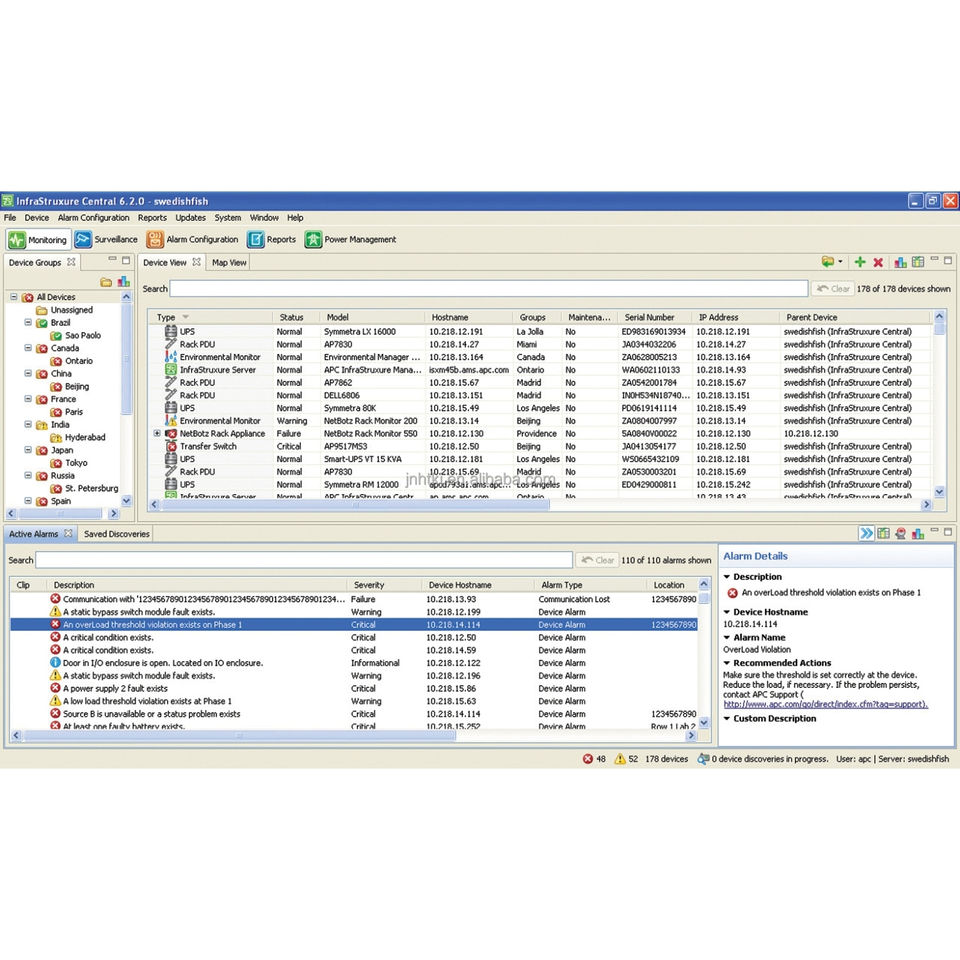Screen dimensions: 960x960
Task: Click the bar chart icon in Device View toolbar
Action: tap(900, 262)
